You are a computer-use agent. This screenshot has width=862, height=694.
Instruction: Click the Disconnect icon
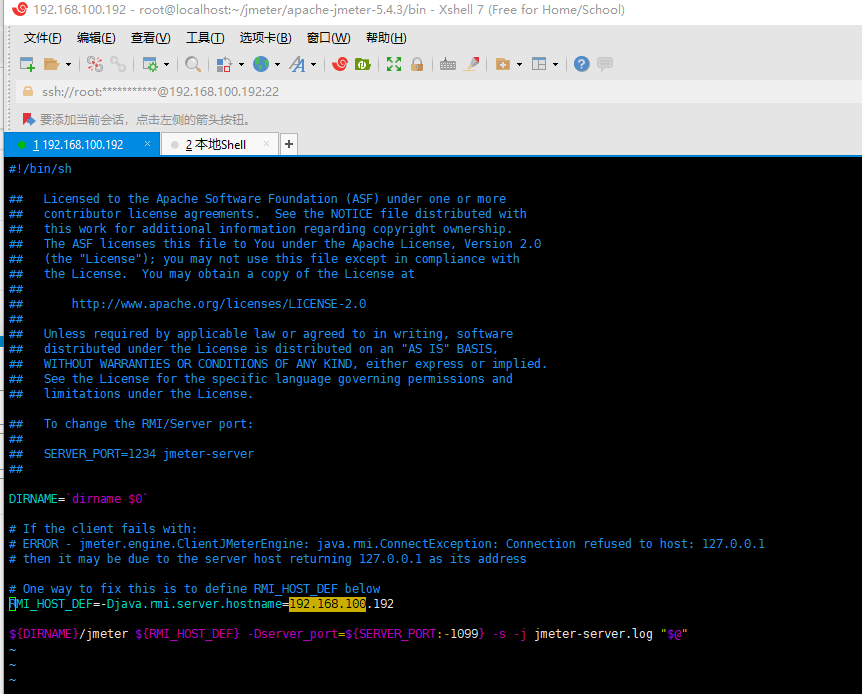pyautogui.click(x=95, y=64)
